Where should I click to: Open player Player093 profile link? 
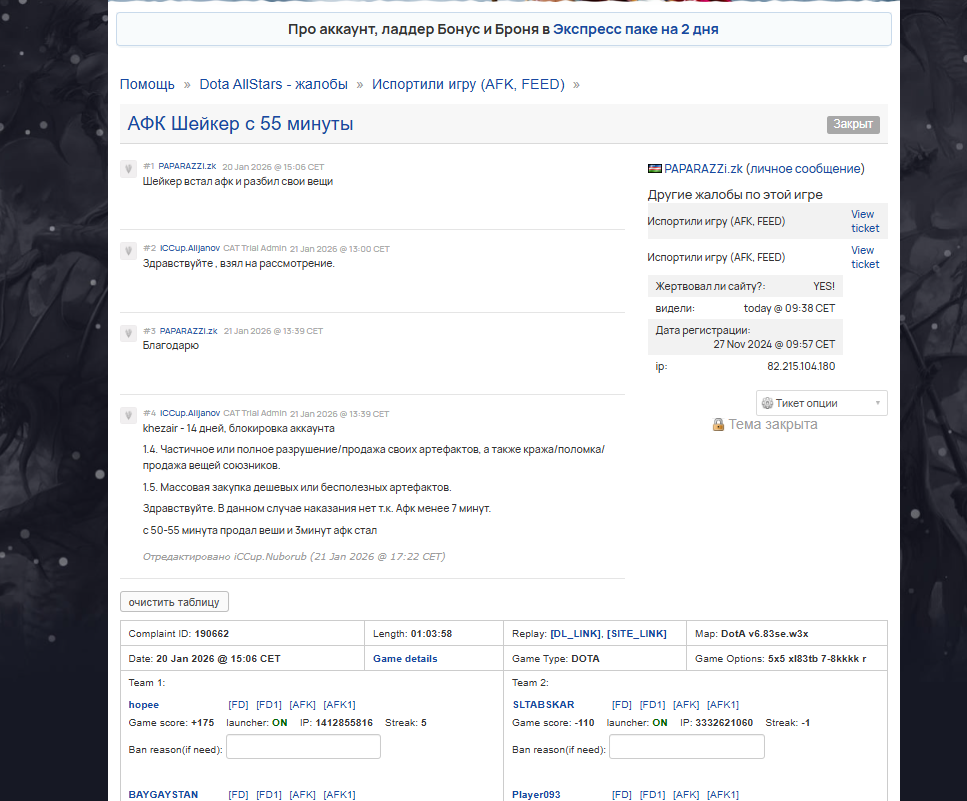[536, 795]
